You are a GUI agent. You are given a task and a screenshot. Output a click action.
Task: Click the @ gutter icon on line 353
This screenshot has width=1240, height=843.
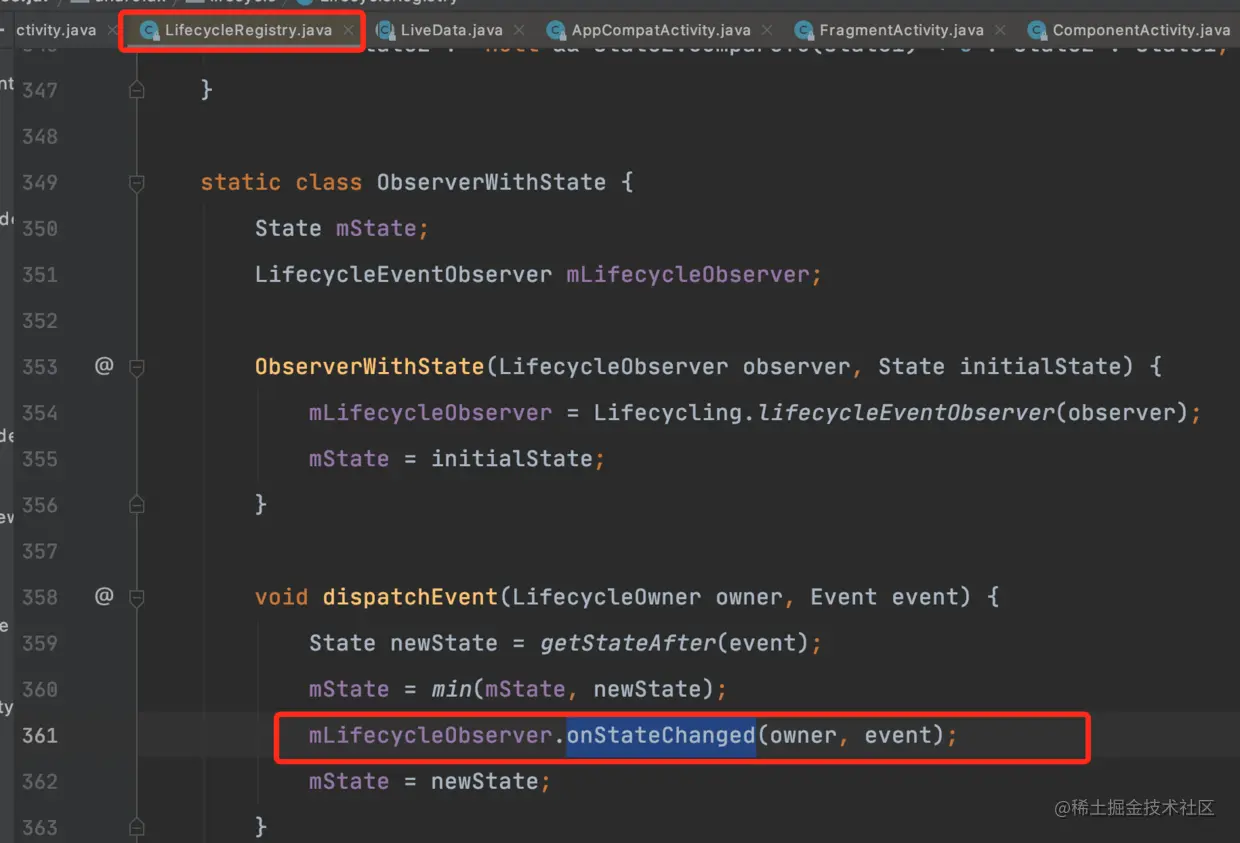[x=104, y=366]
